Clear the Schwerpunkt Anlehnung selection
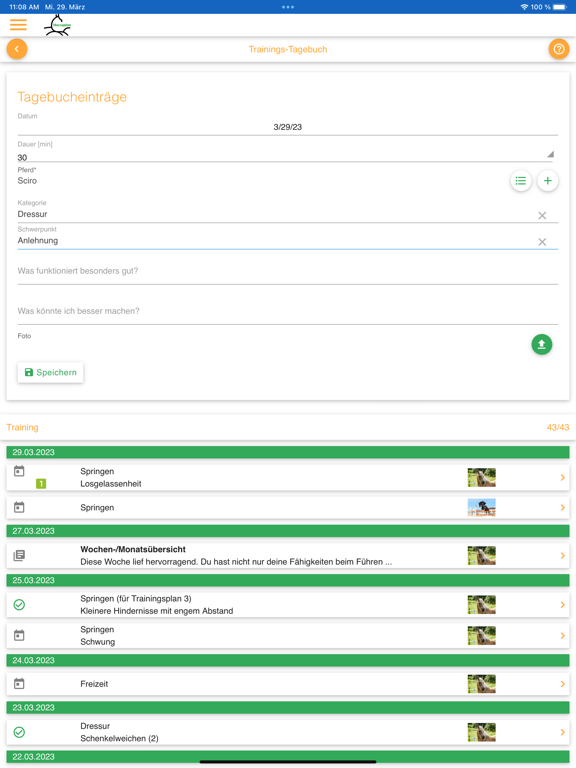This screenshot has width=576, height=768. coord(542,242)
